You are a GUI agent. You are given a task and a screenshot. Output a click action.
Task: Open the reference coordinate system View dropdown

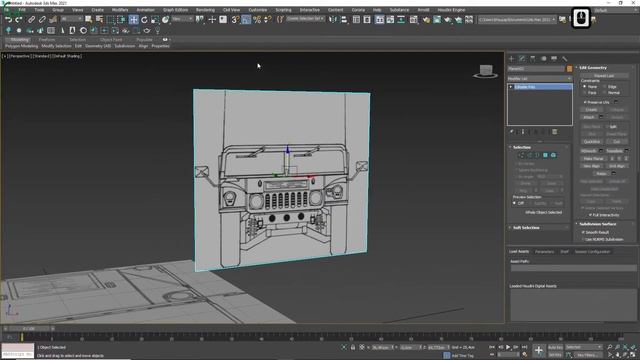tap(182, 19)
